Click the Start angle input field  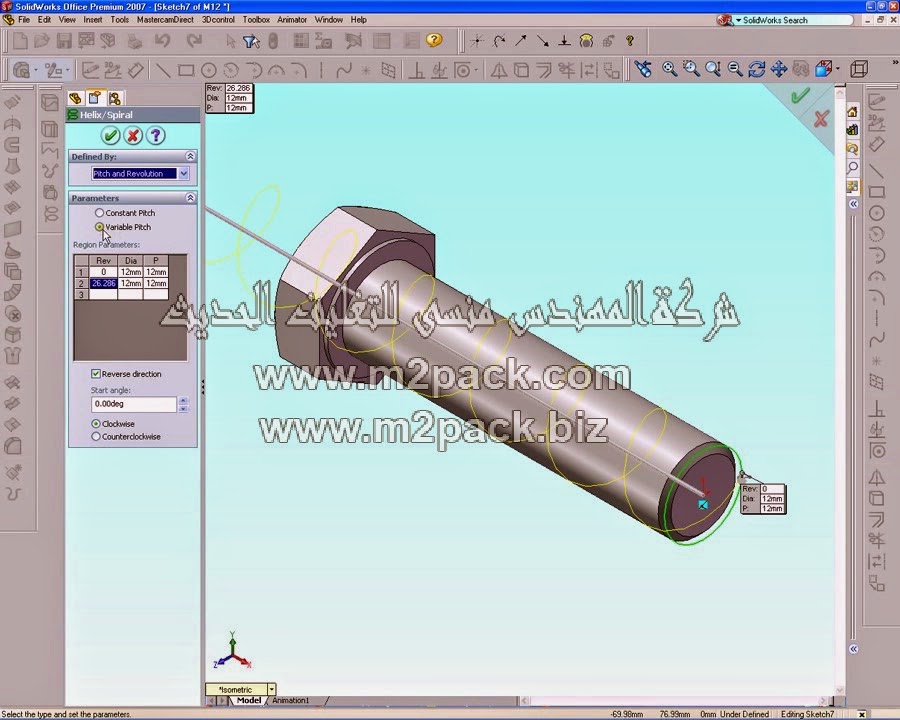[134, 404]
